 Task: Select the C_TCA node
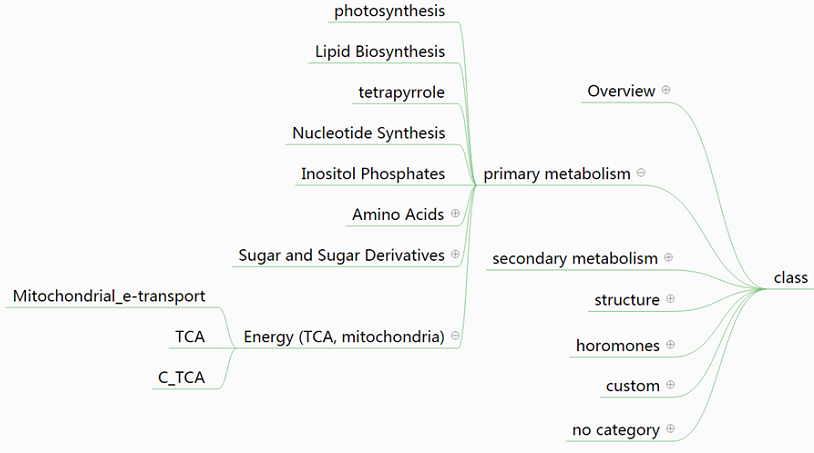pyautogui.click(x=181, y=377)
